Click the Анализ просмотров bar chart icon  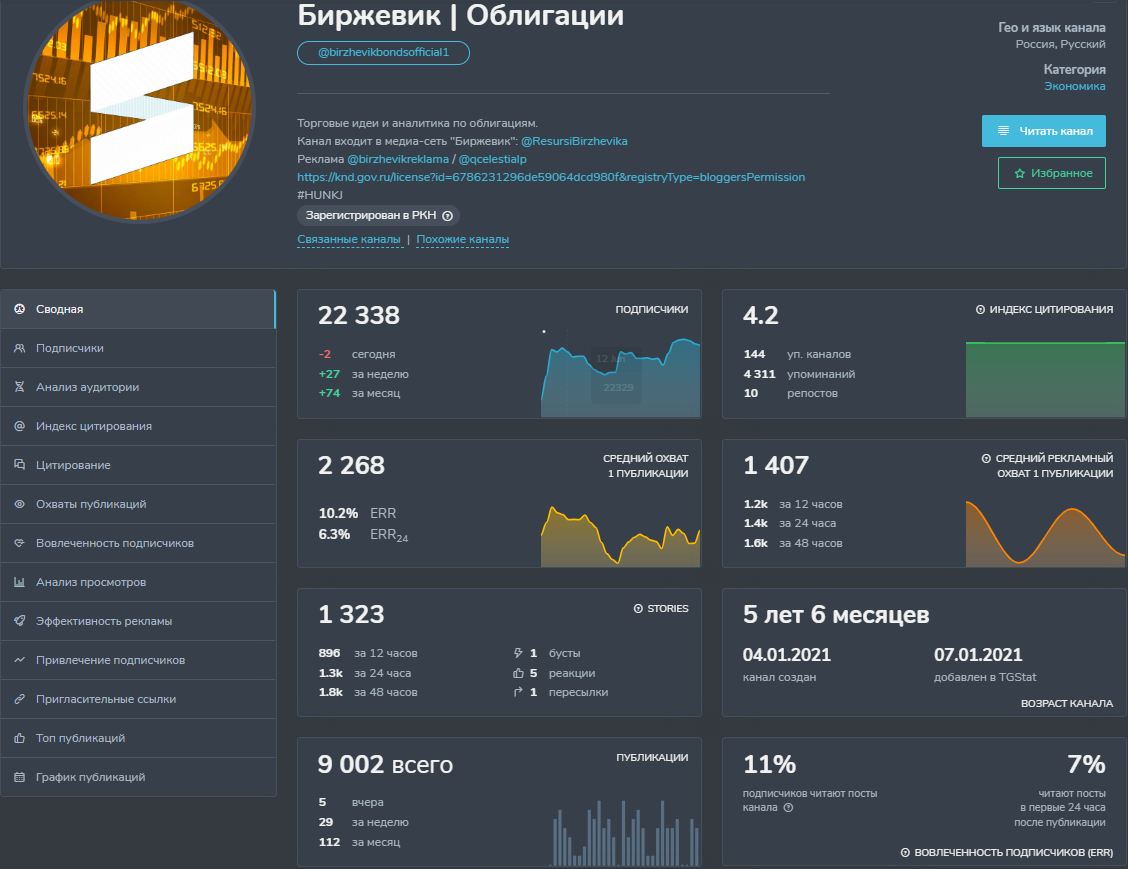click(19, 582)
